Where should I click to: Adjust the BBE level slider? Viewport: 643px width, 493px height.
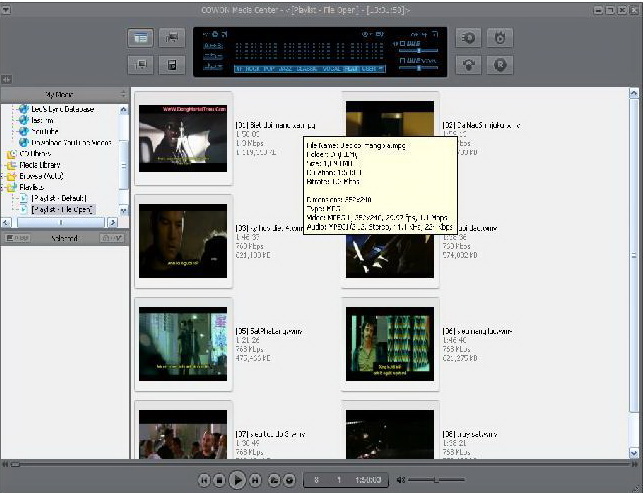tap(417, 51)
